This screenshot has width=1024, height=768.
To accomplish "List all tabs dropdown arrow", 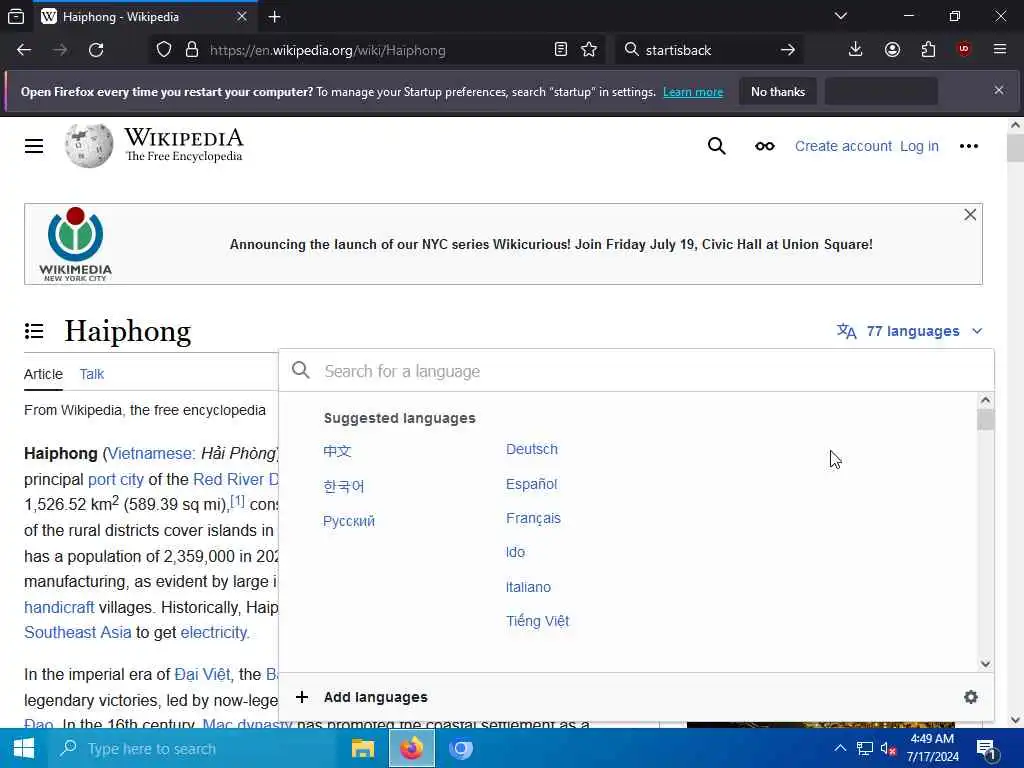I will (840, 16).
